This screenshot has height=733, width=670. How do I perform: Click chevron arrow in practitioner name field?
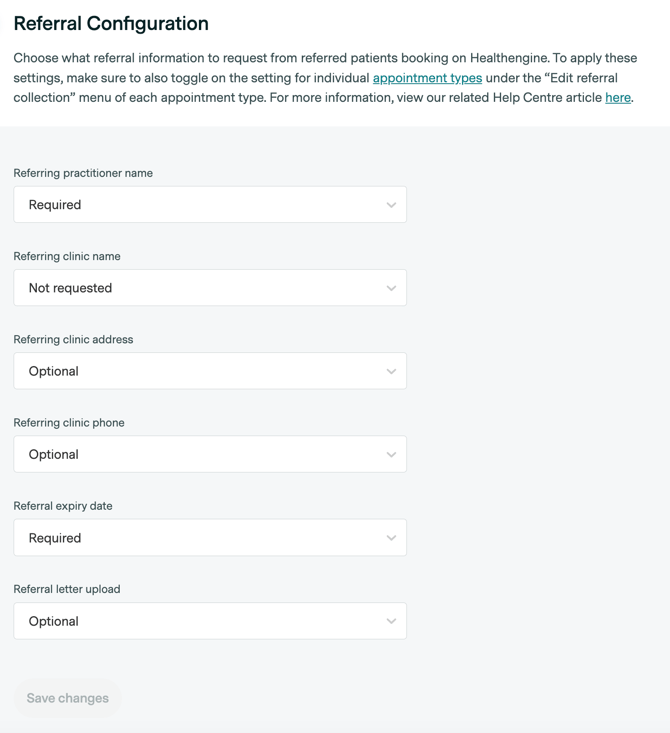point(391,205)
